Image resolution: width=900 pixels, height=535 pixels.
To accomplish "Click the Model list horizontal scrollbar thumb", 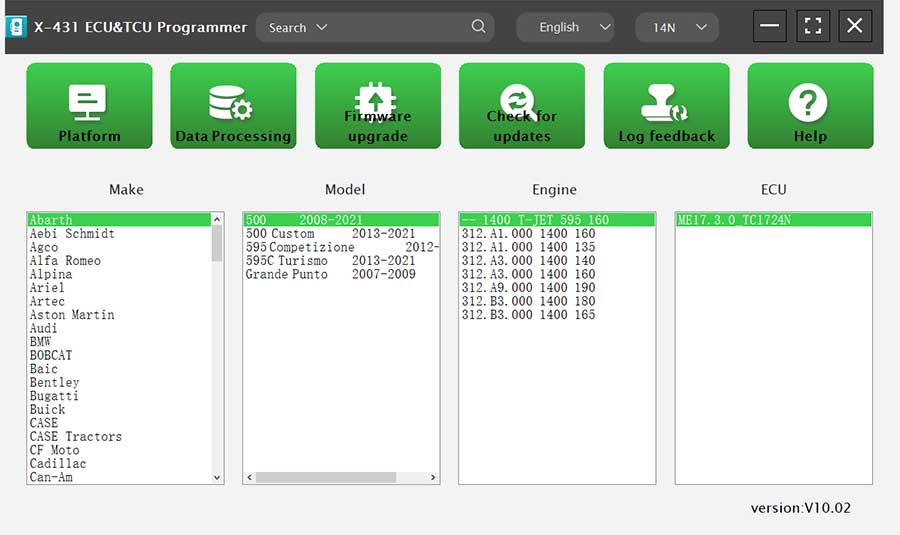I will 325,477.
